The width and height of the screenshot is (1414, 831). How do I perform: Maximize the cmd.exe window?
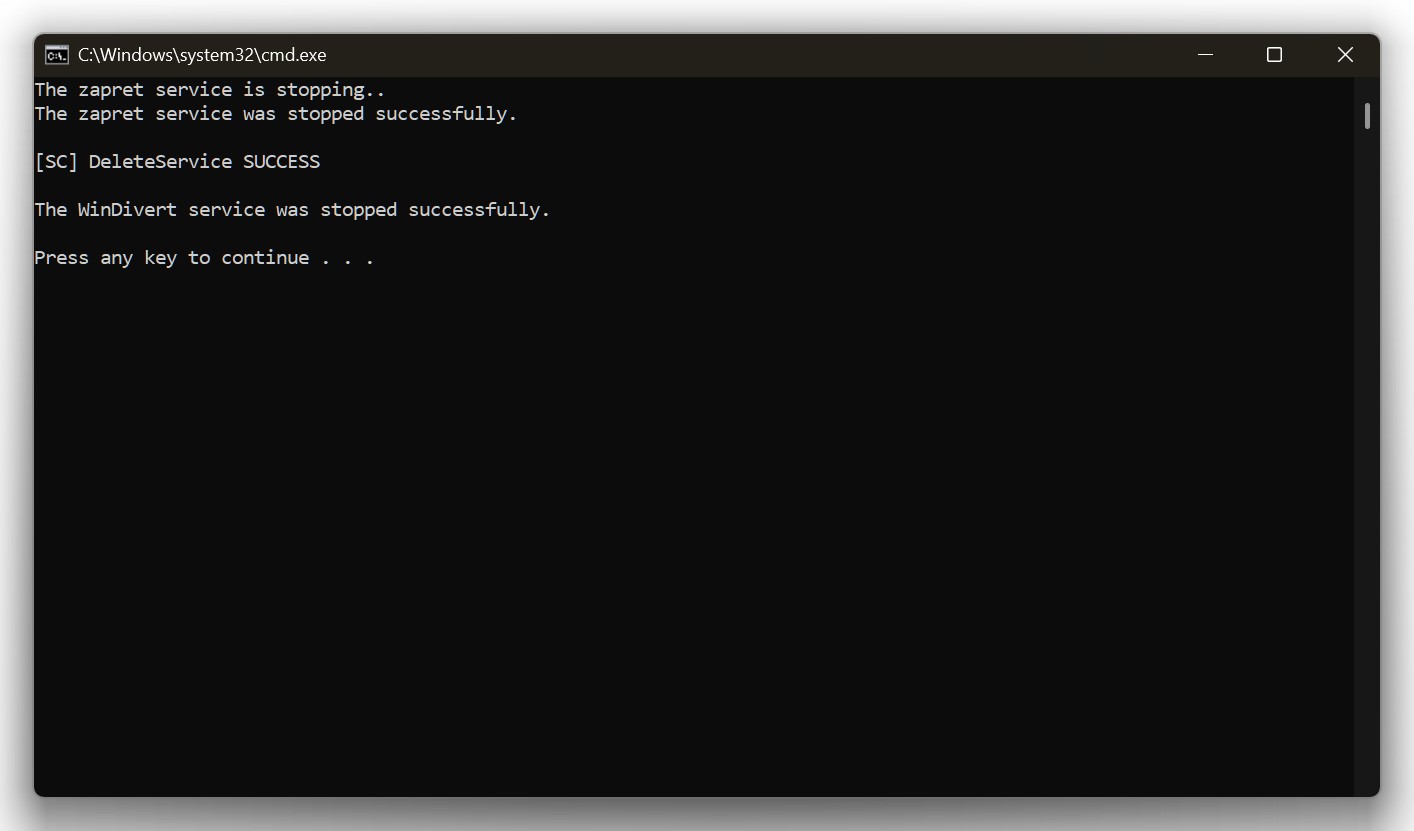[1274, 55]
